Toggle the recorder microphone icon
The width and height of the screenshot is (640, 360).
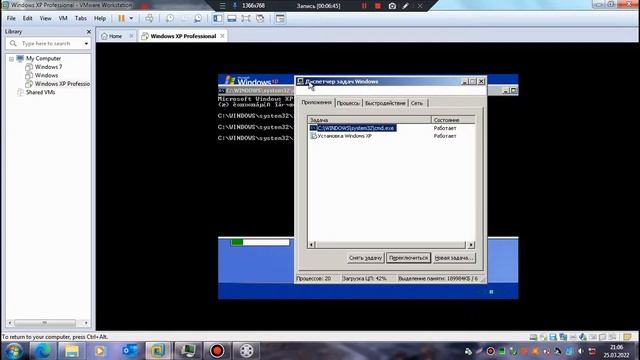point(235,6)
